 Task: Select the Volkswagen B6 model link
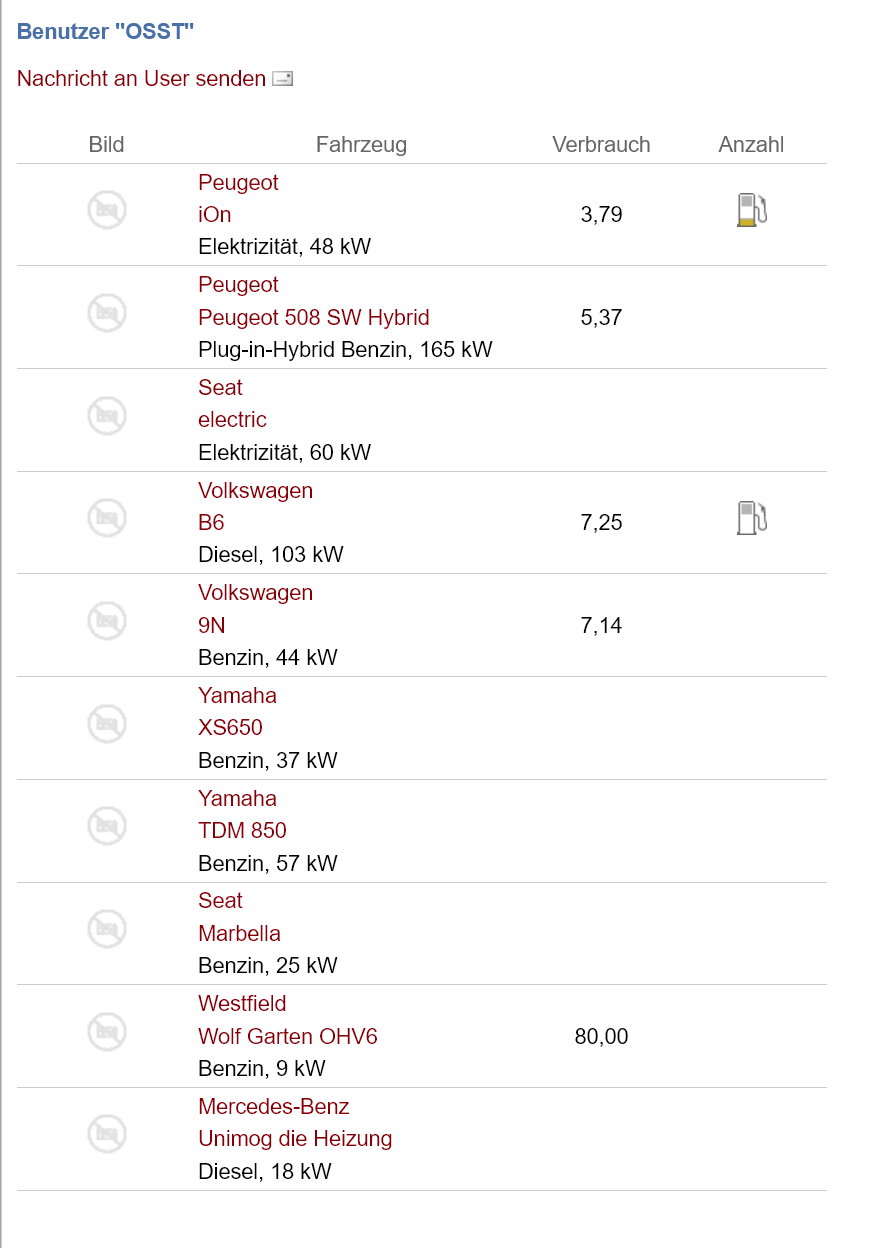pos(211,523)
